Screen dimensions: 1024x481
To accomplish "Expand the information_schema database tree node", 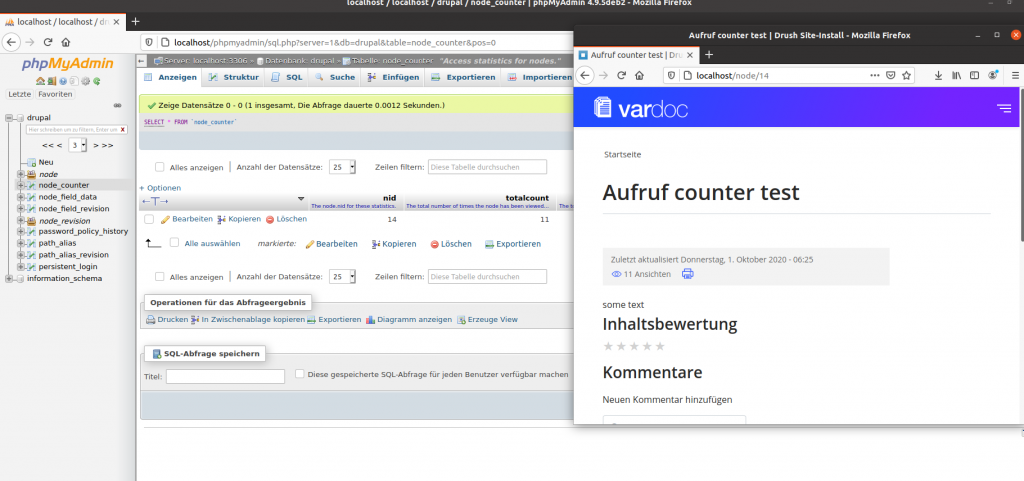I will coord(8,279).
